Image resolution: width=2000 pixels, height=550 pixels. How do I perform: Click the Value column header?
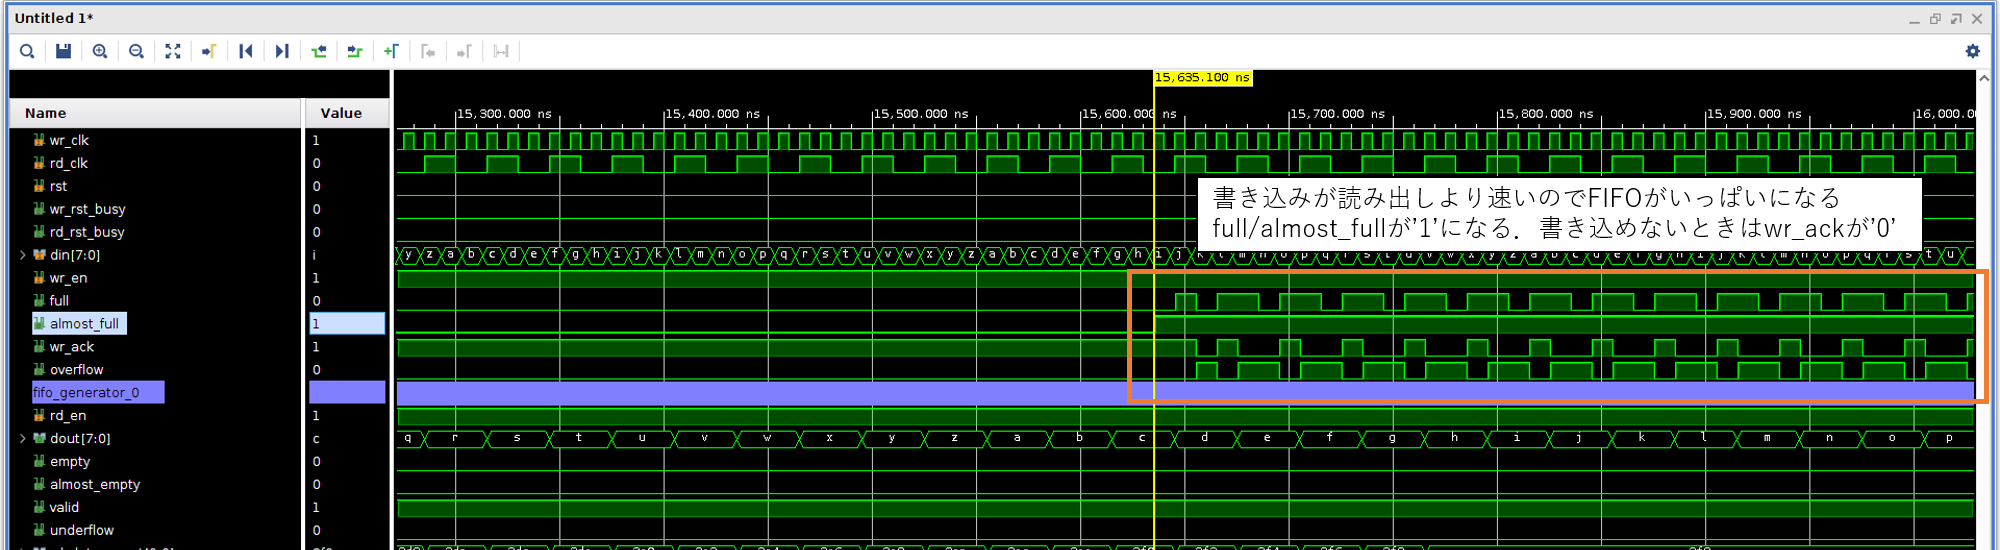[341, 113]
